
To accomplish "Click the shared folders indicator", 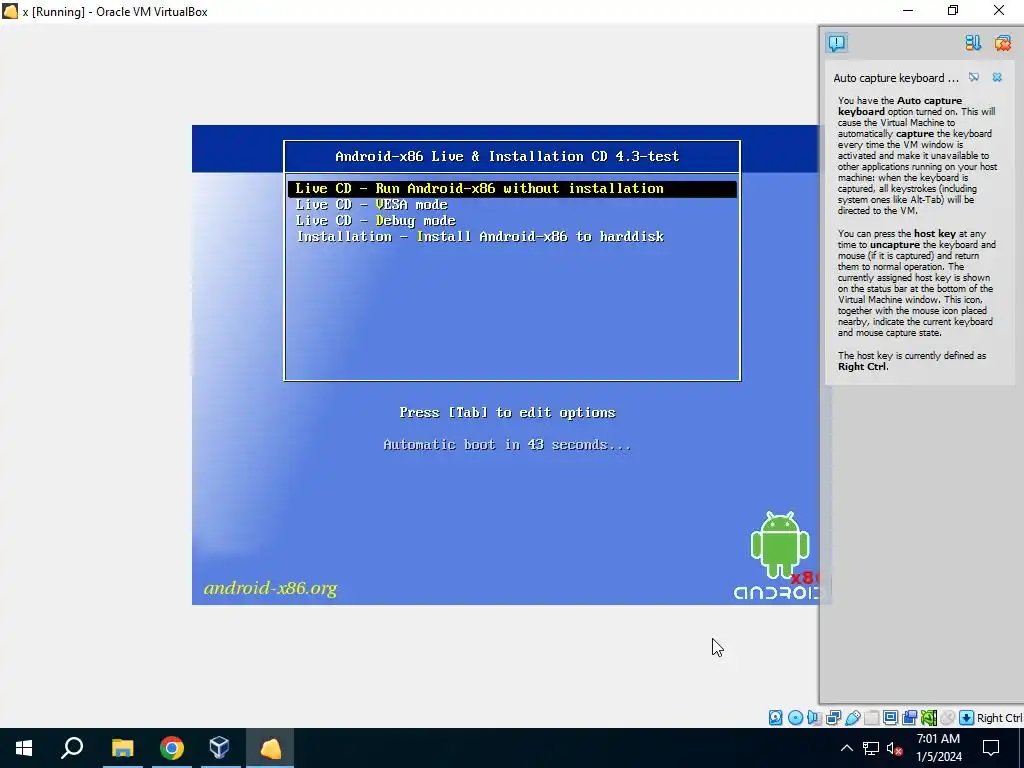I will 871,718.
